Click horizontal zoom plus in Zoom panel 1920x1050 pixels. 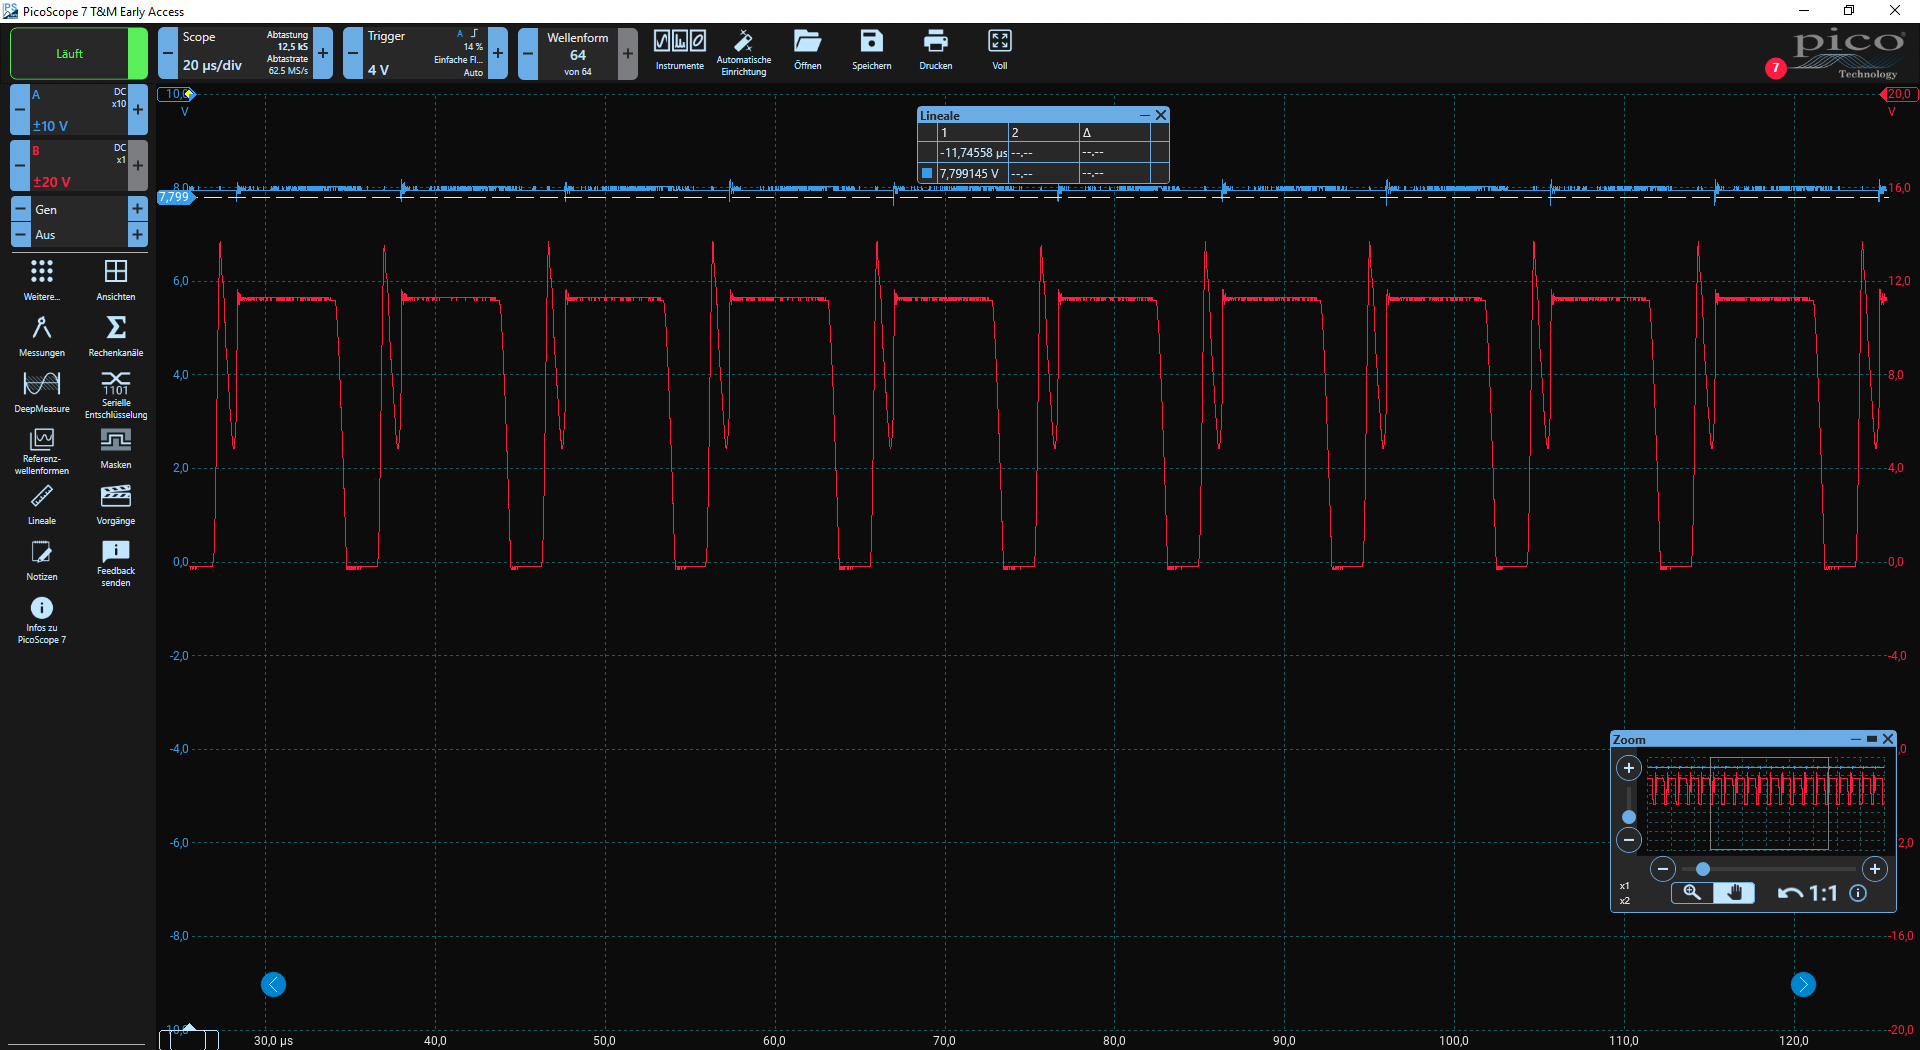click(1875, 869)
